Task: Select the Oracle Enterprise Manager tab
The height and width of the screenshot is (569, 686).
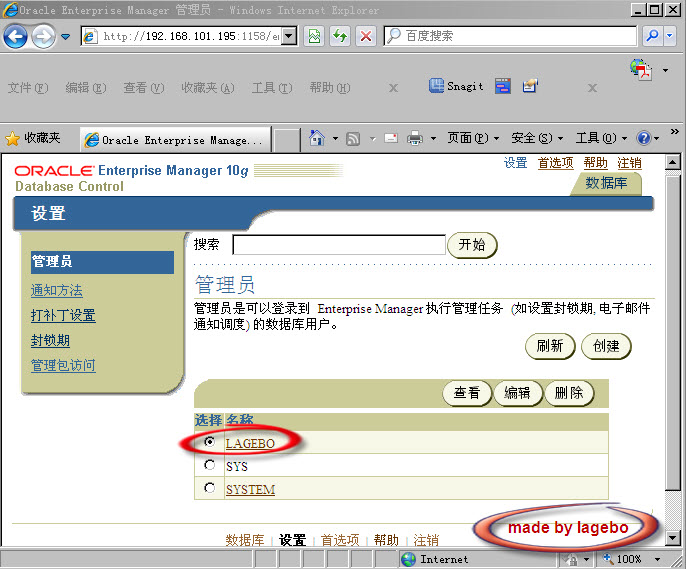Action: point(175,140)
